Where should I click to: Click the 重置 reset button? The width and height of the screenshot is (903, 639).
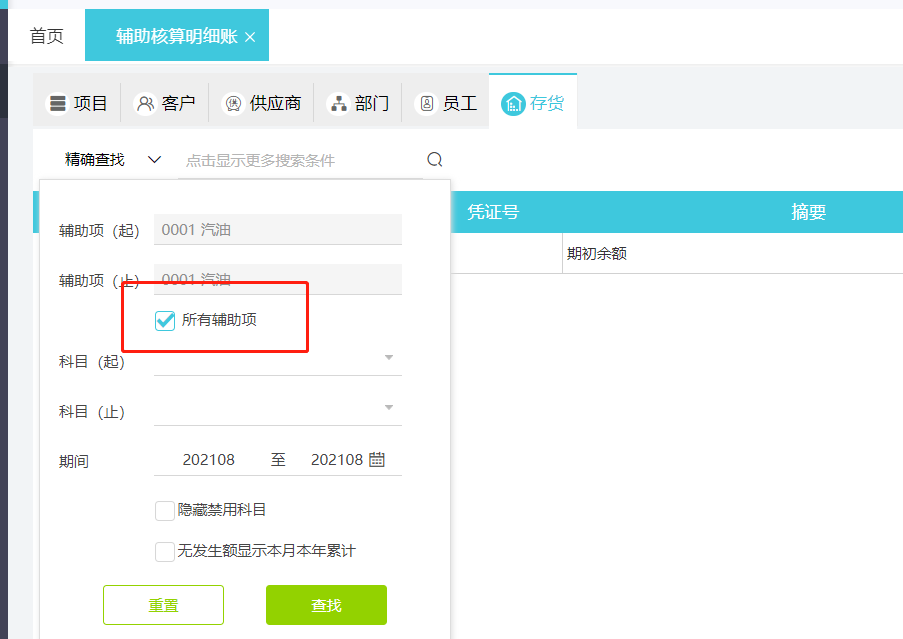click(164, 605)
